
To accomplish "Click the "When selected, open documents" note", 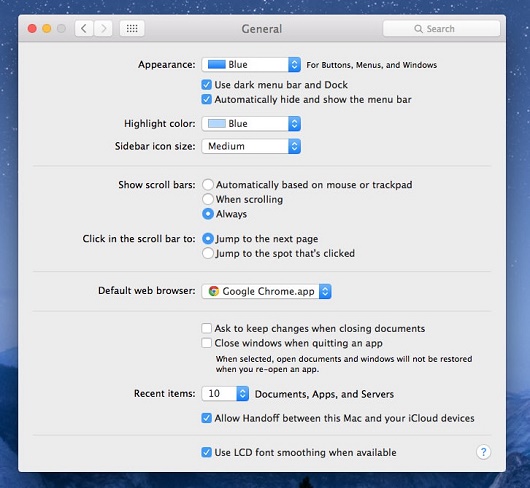I will [344, 364].
